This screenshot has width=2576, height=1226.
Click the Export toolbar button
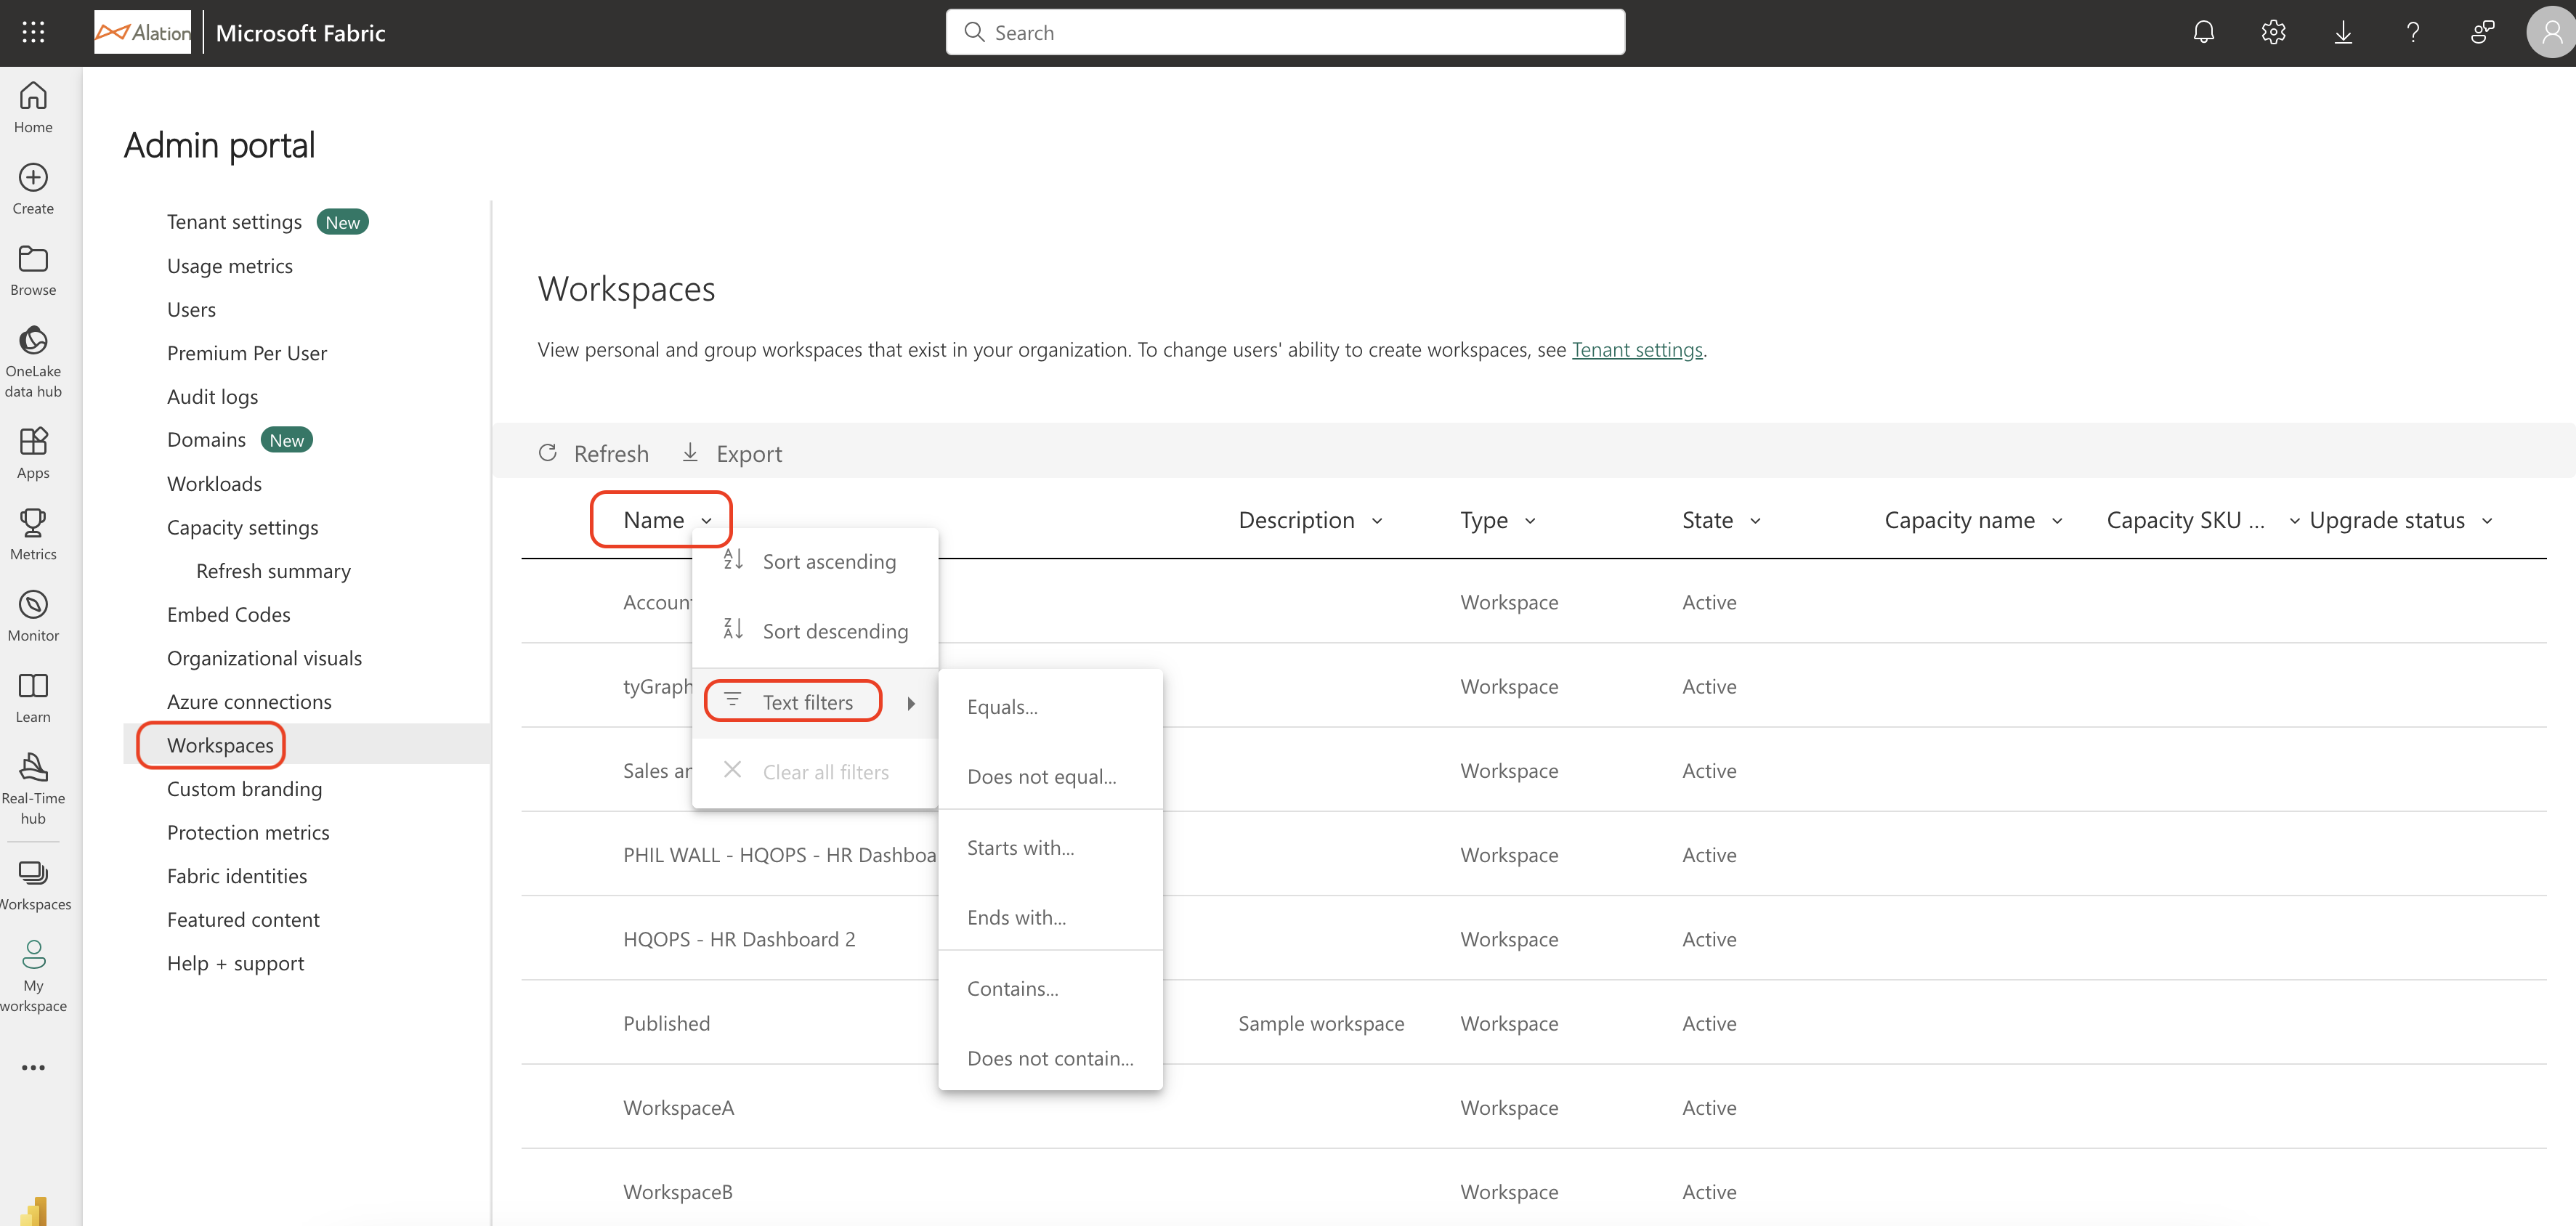(732, 453)
